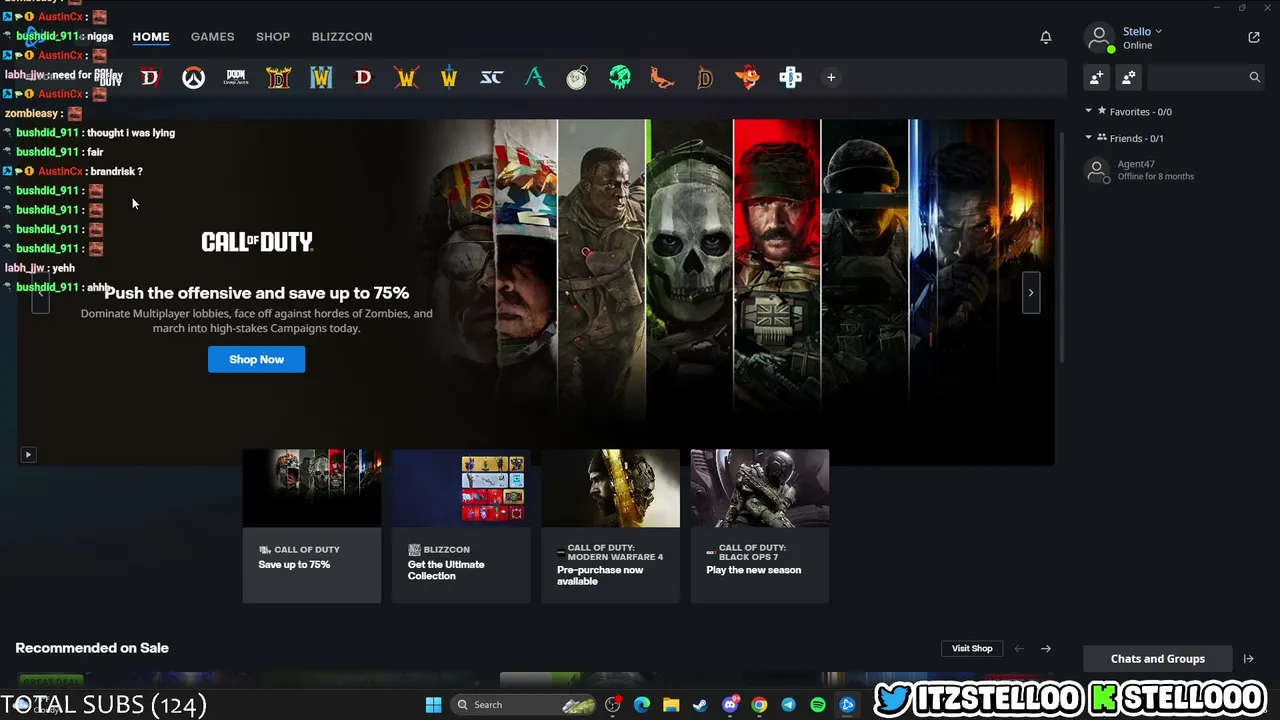The height and width of the screenshot is (720, 1280).
Task: Open the Diablo IV game icon
Action: tap(150, 77)
